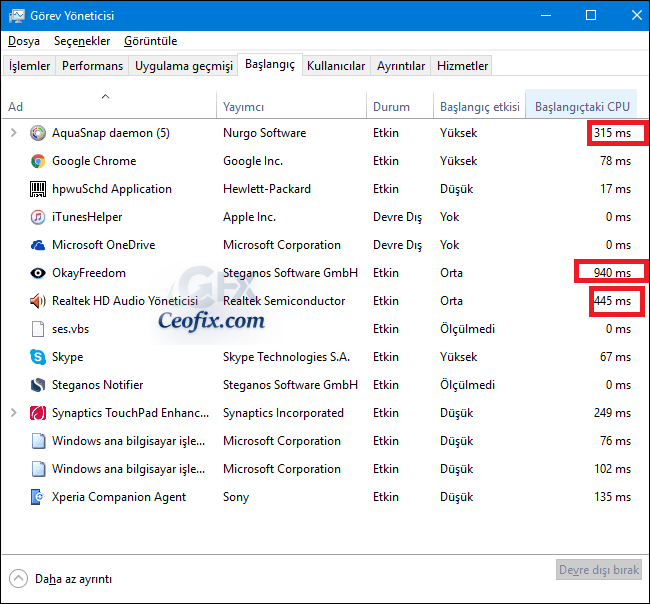Click the 940 ms CPU value
The image size is (650, 604).
click(x=612, y=273)
